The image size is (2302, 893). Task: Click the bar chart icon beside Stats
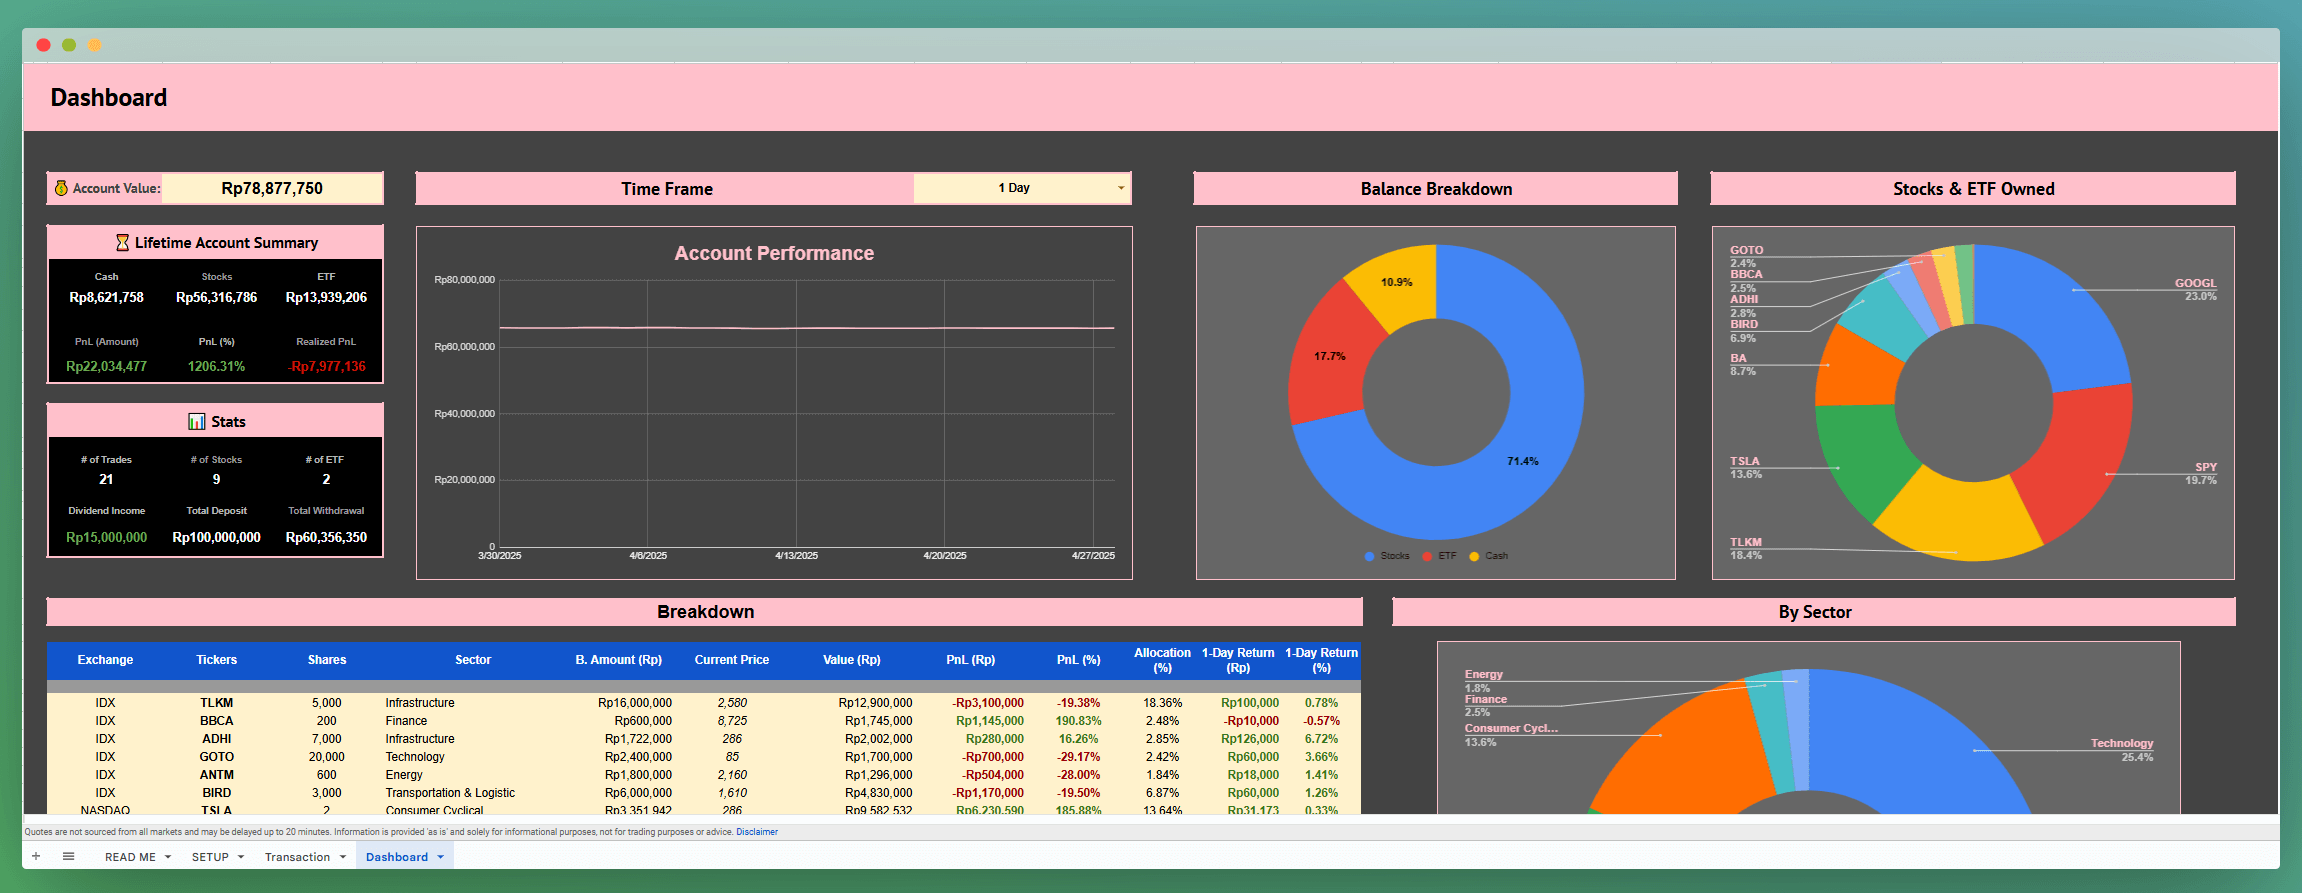point(197,422)
